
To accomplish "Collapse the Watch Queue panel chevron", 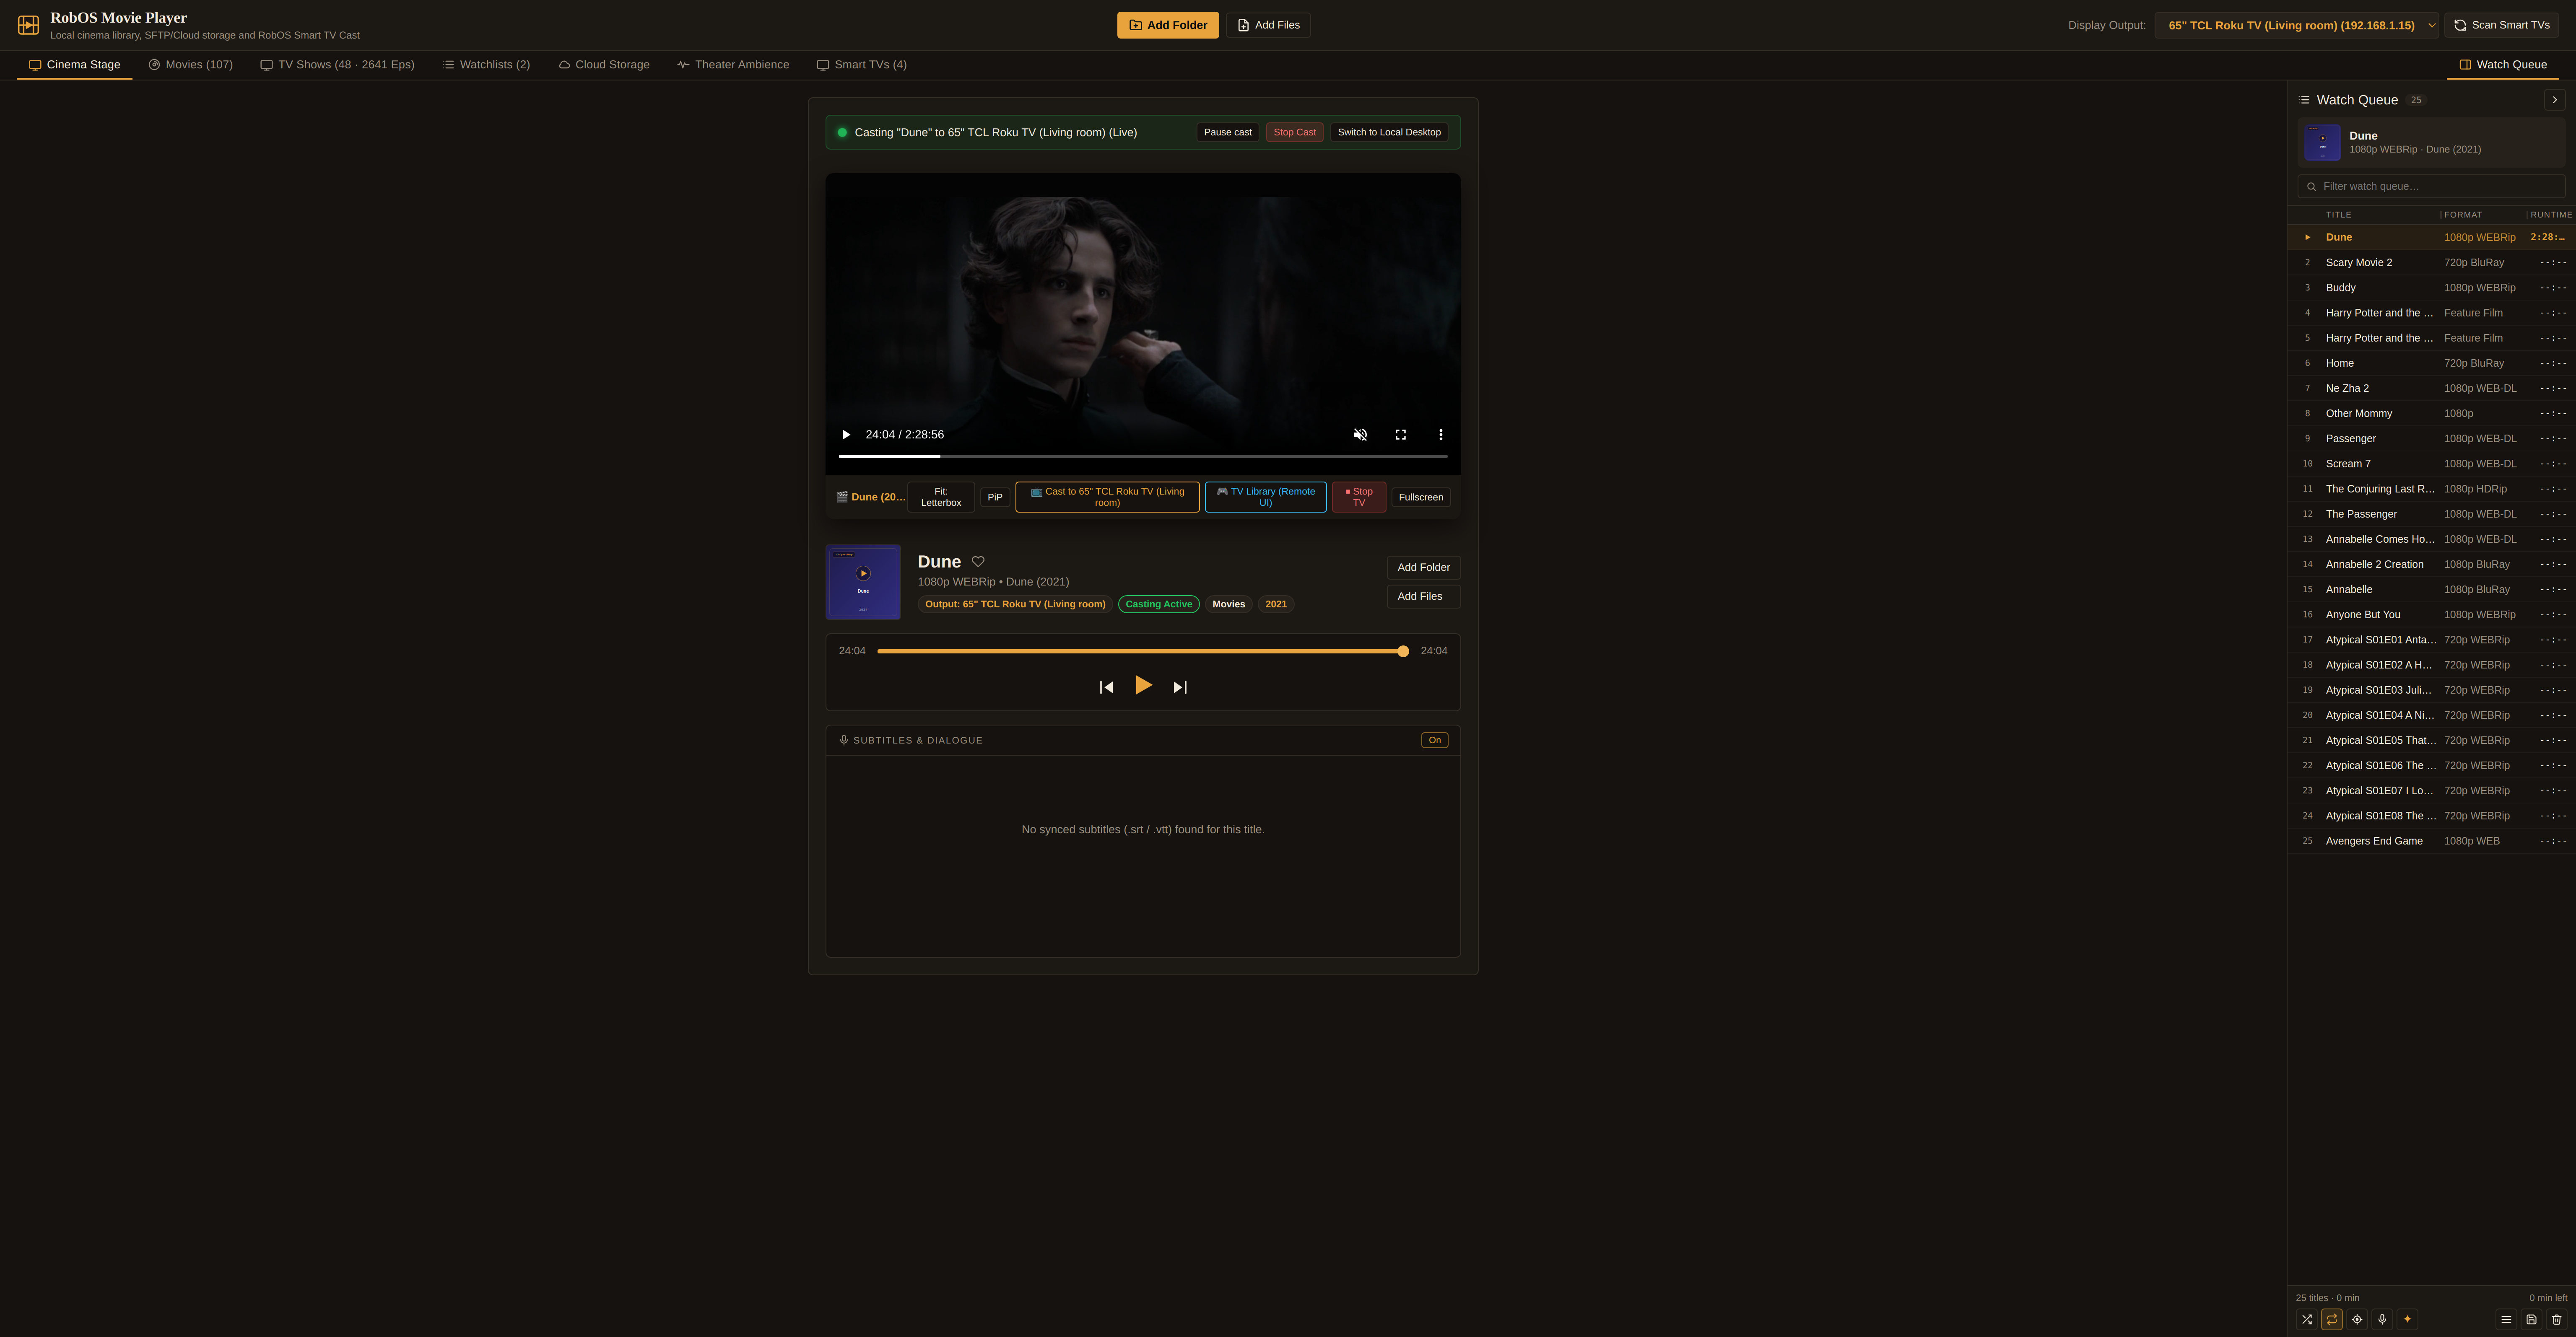I will pos(2554,100).
